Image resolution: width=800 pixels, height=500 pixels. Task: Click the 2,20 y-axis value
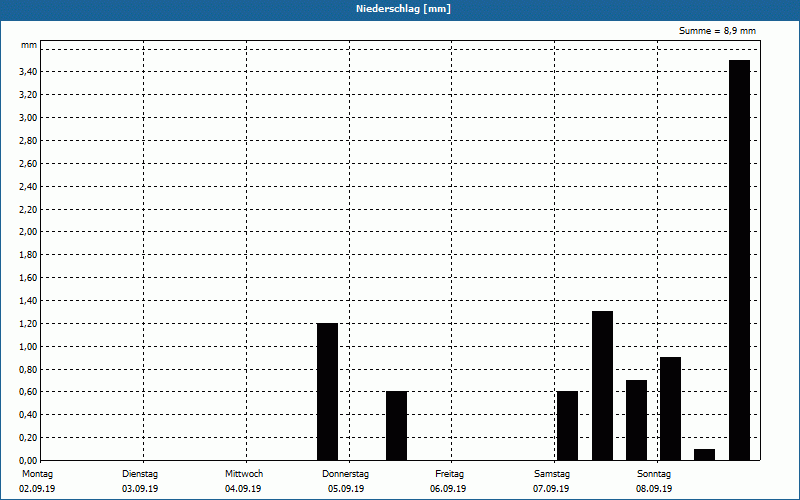(x=28, y=209)
